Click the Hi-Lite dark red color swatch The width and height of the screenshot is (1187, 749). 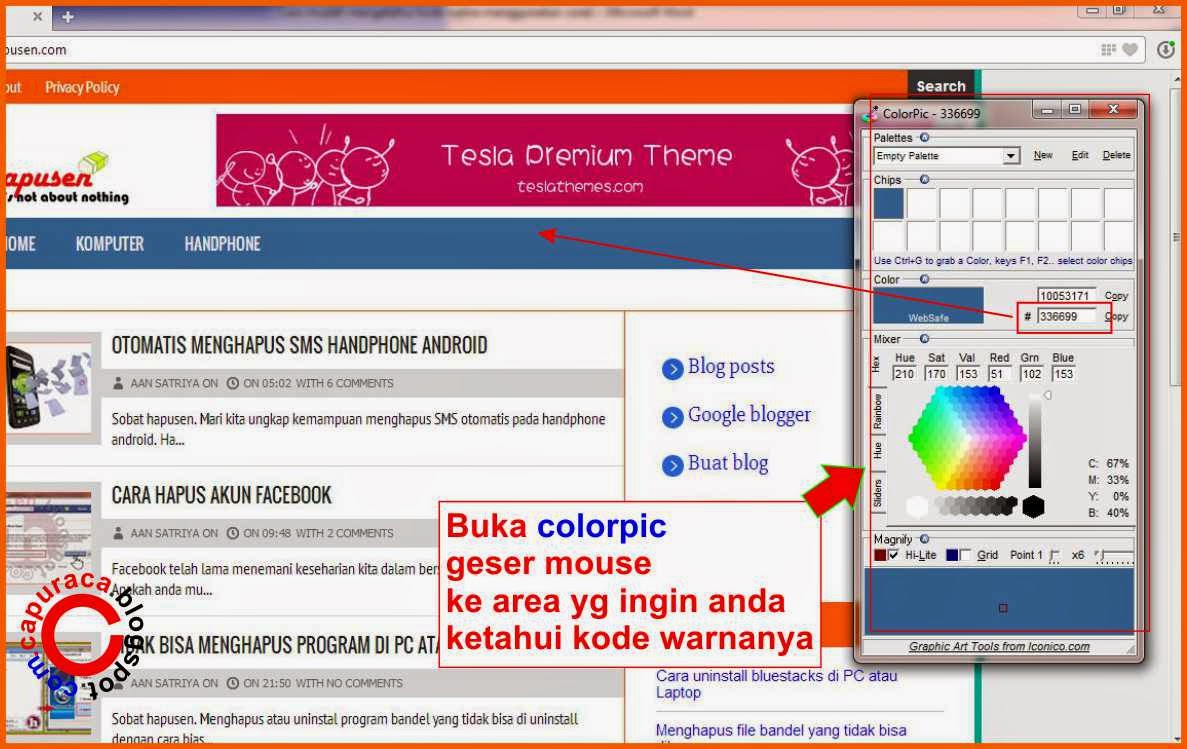(880, 555)
